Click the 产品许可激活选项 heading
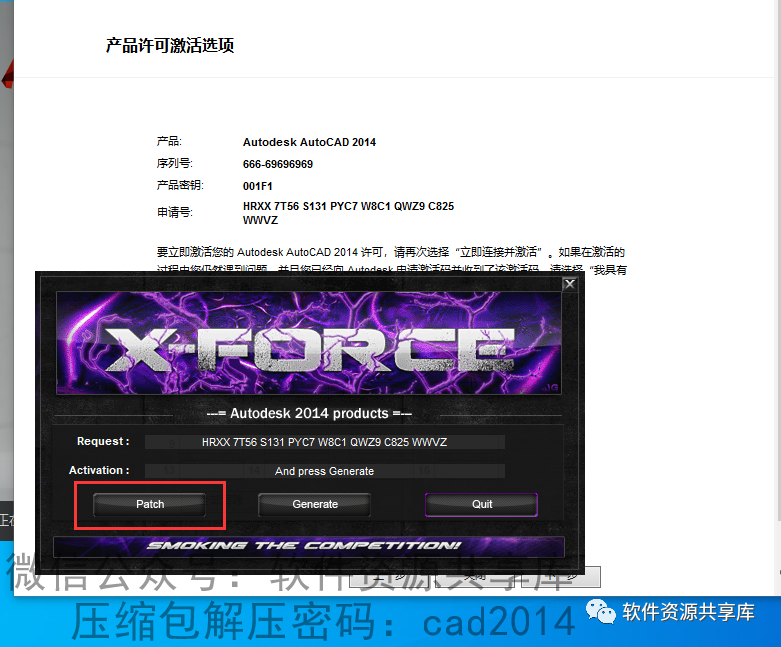This screenshot has height=647, width=781. [x=170, y=45]
